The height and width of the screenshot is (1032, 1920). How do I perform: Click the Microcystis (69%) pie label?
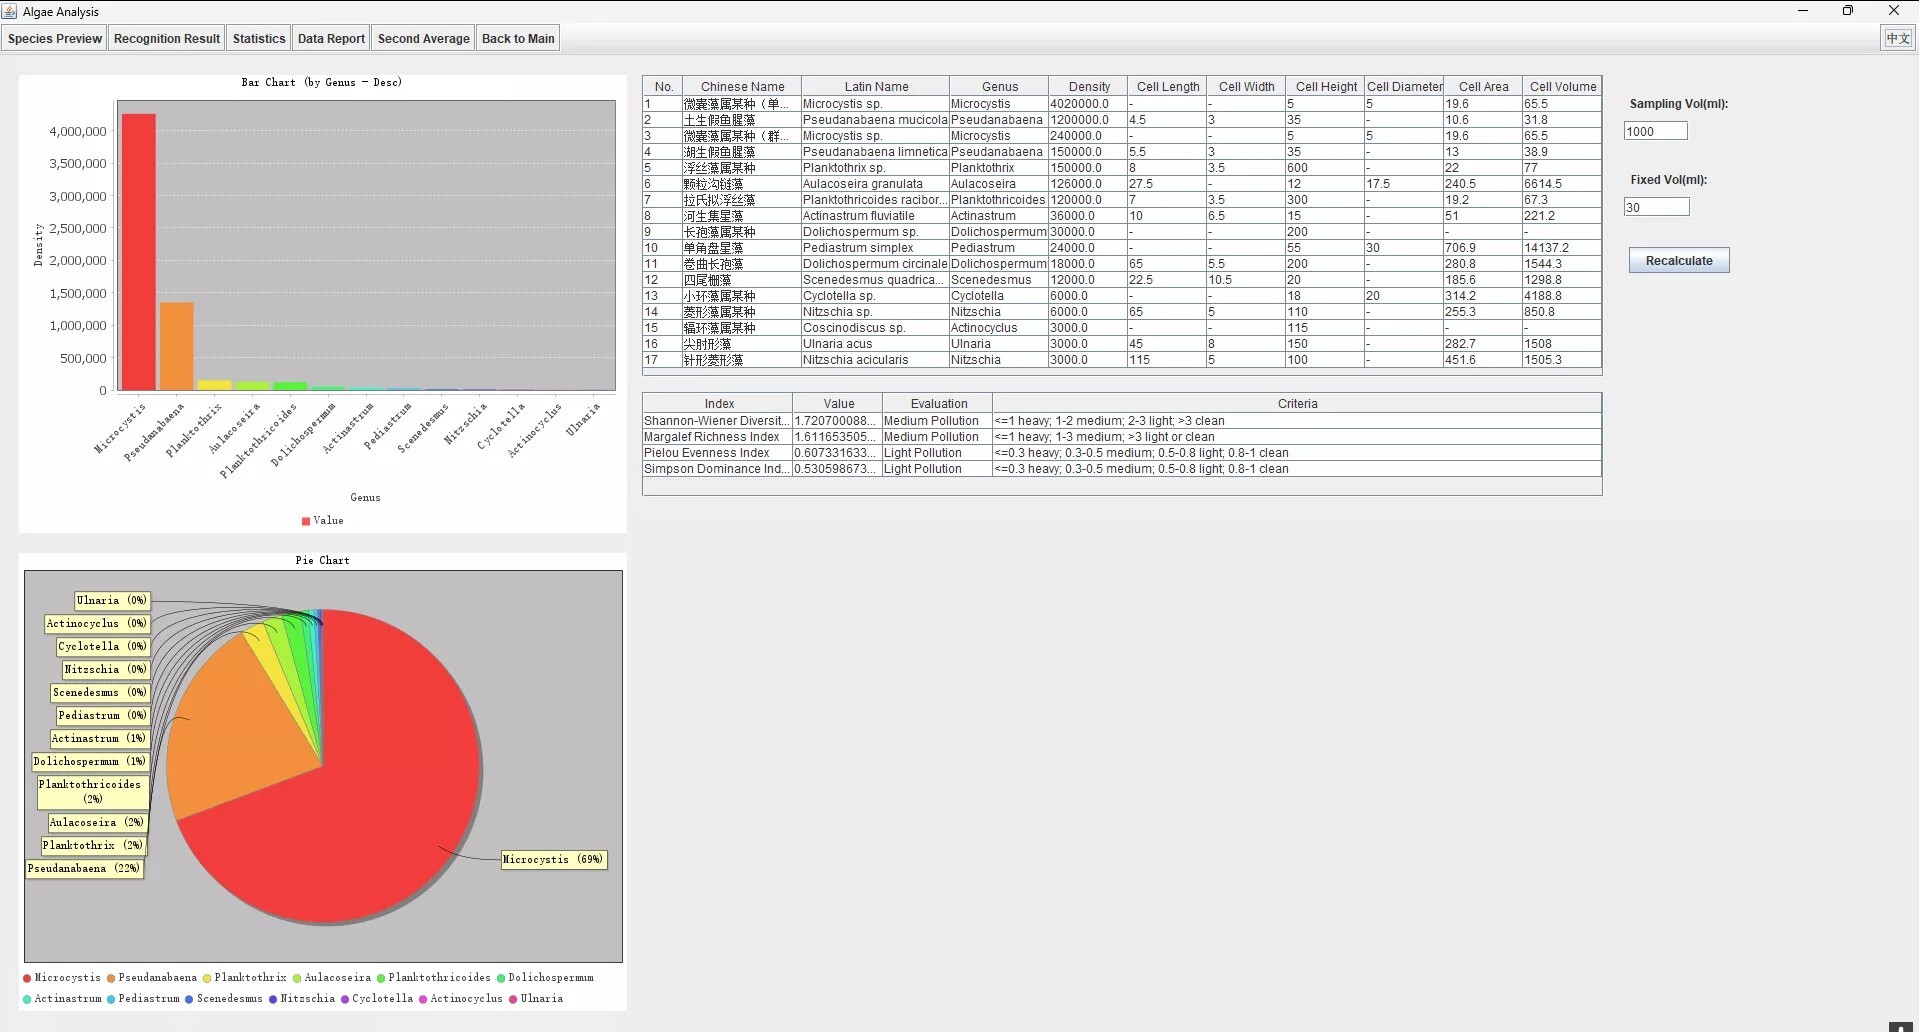(x=554, y=860)
